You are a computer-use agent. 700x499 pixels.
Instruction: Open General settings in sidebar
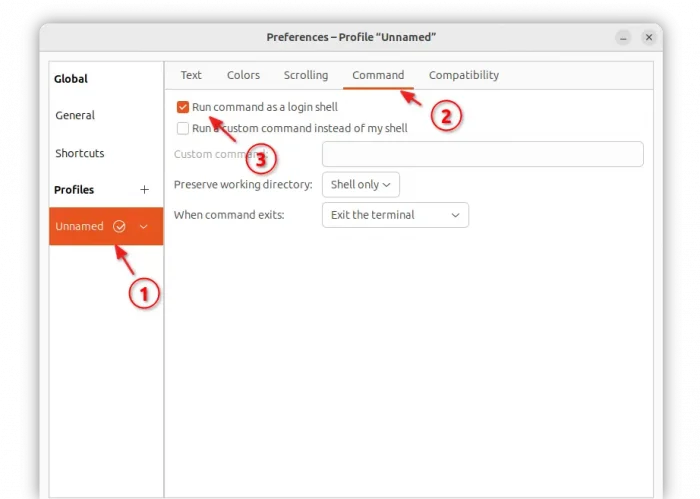point(75,116)
